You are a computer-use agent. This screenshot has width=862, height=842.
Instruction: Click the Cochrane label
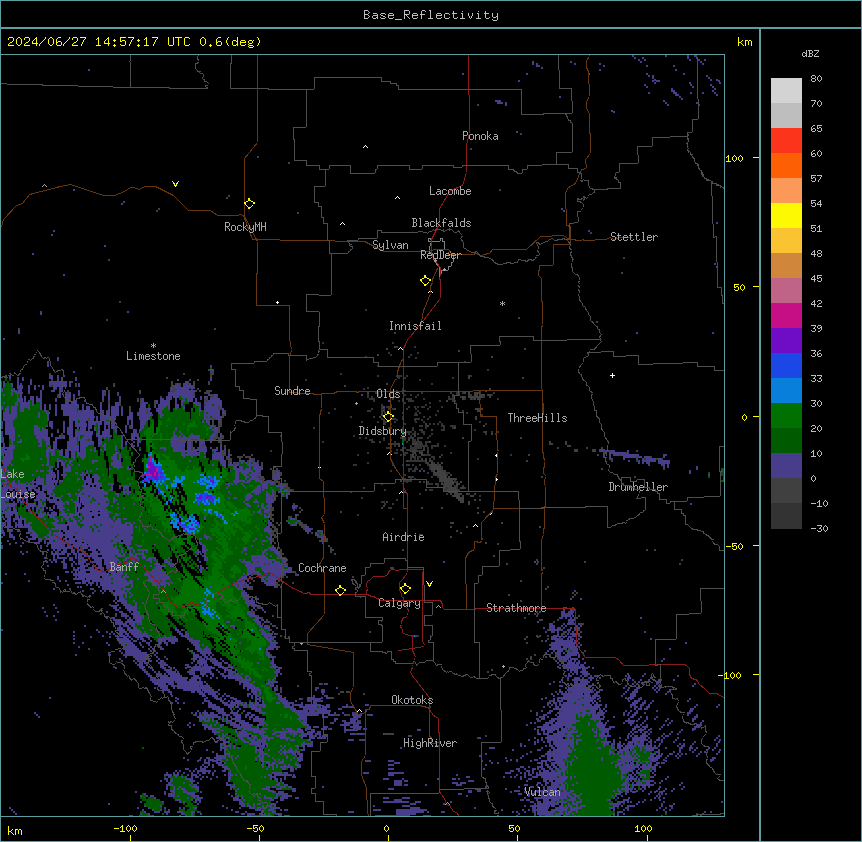pyautogui.click(x=322, y=568)
